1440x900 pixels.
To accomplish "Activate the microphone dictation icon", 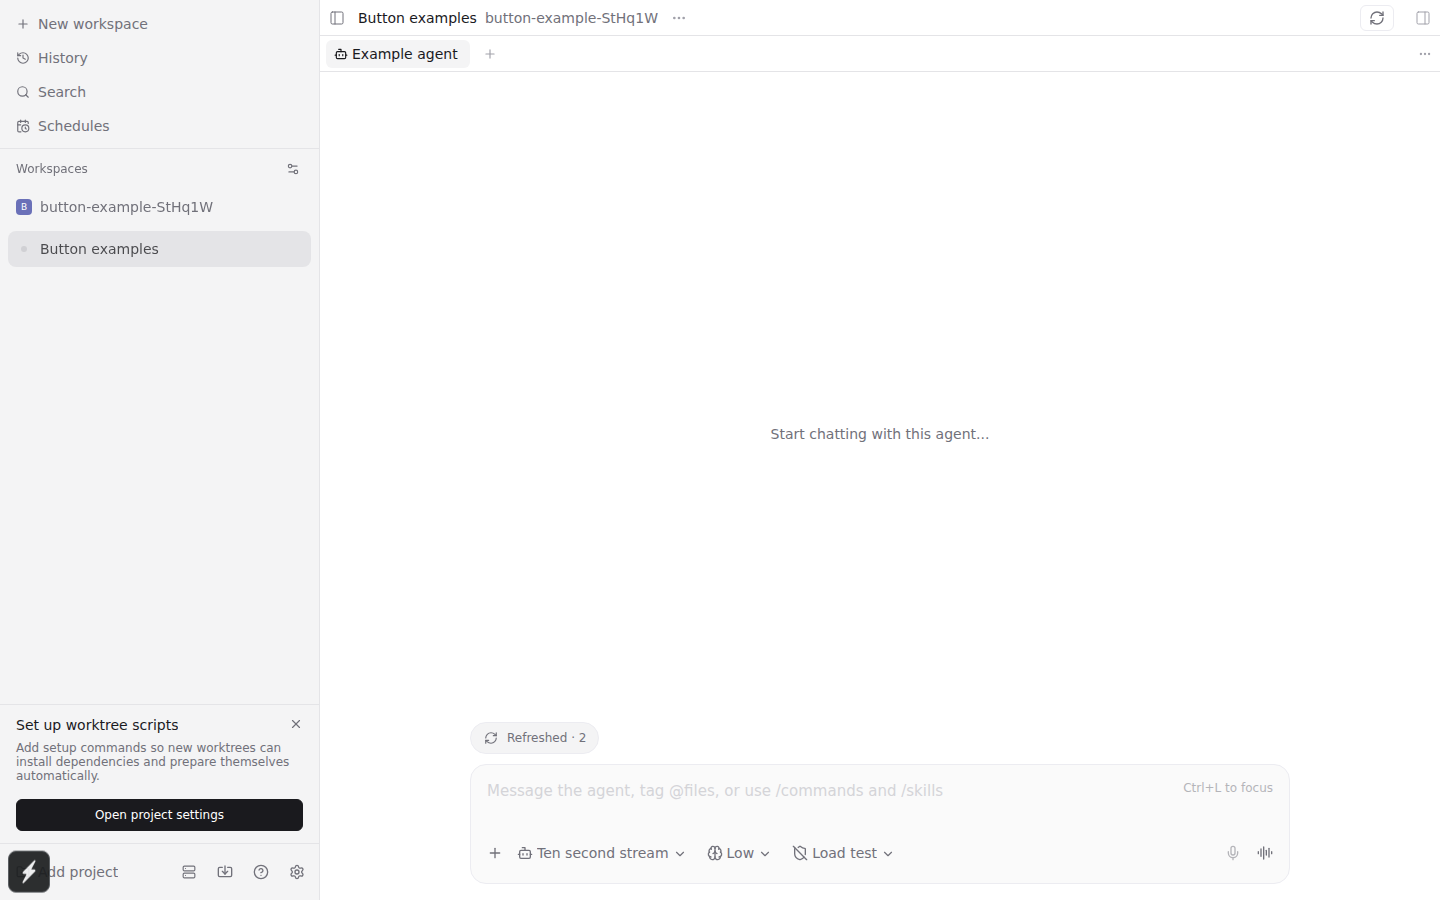I will (1233, 853).
